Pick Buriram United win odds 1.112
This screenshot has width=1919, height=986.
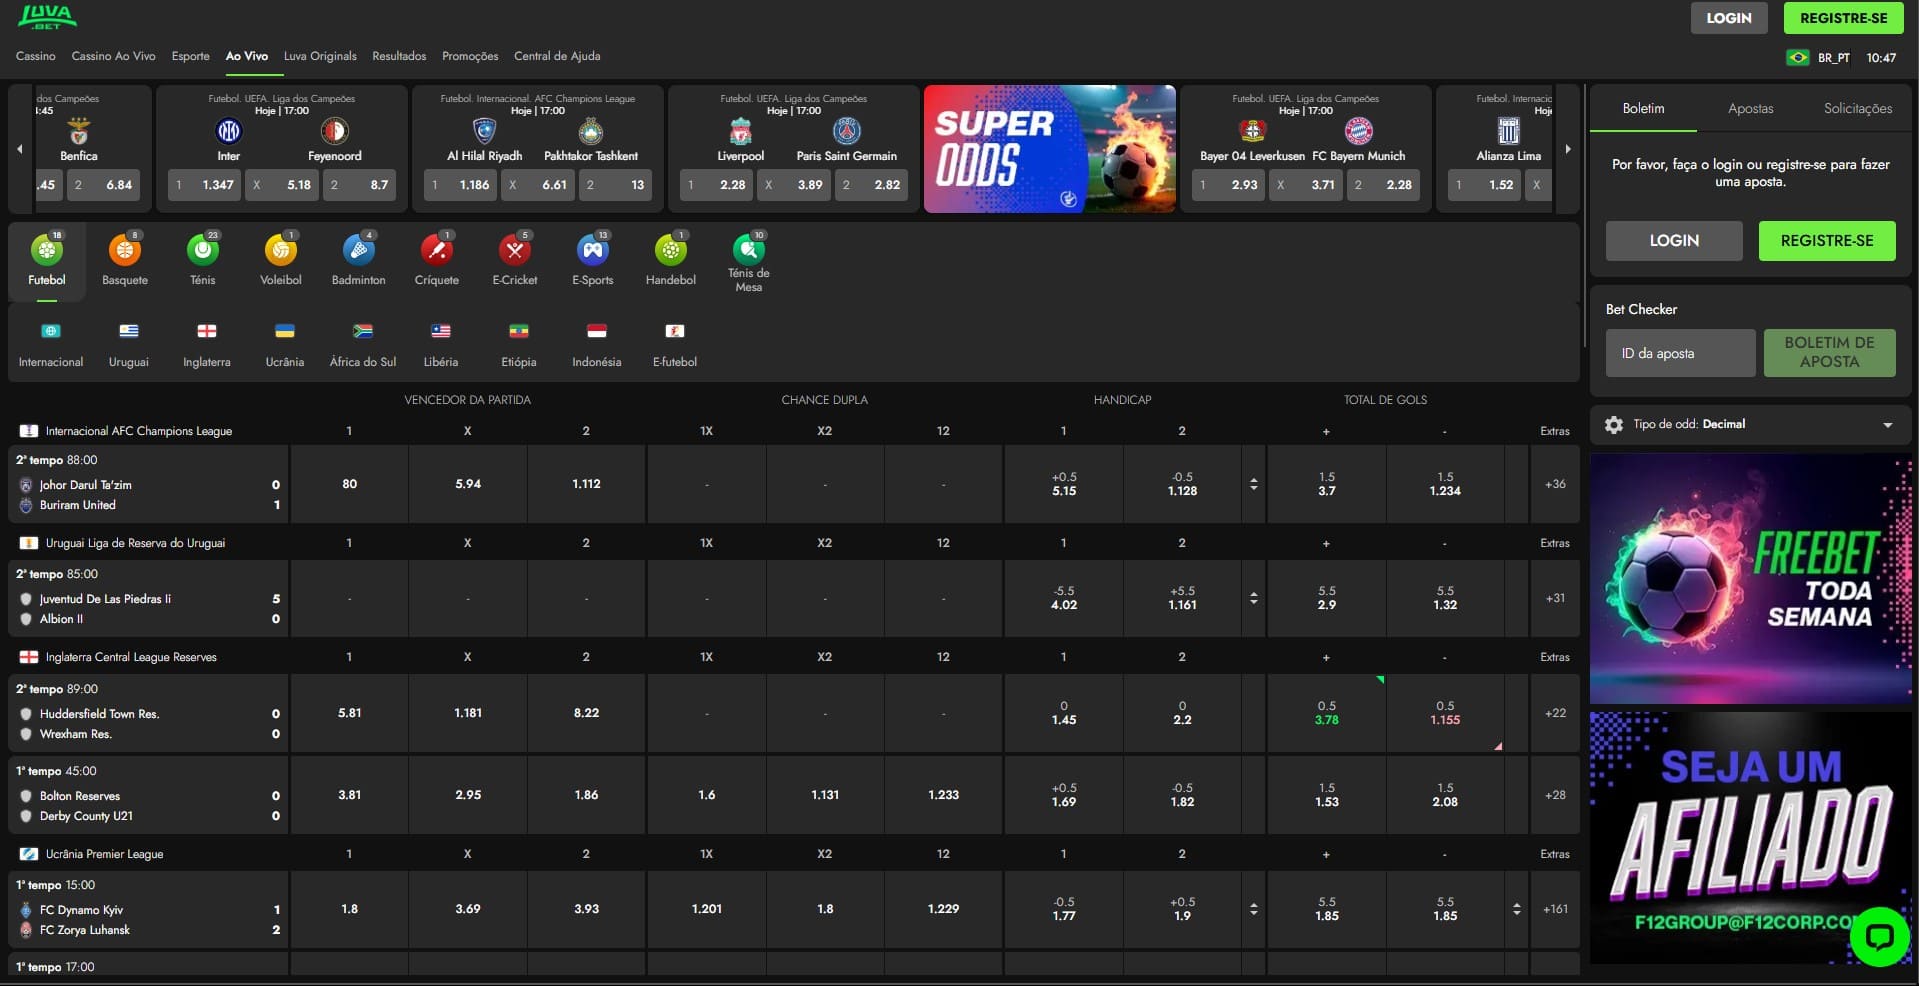click(x=586, y=484)
